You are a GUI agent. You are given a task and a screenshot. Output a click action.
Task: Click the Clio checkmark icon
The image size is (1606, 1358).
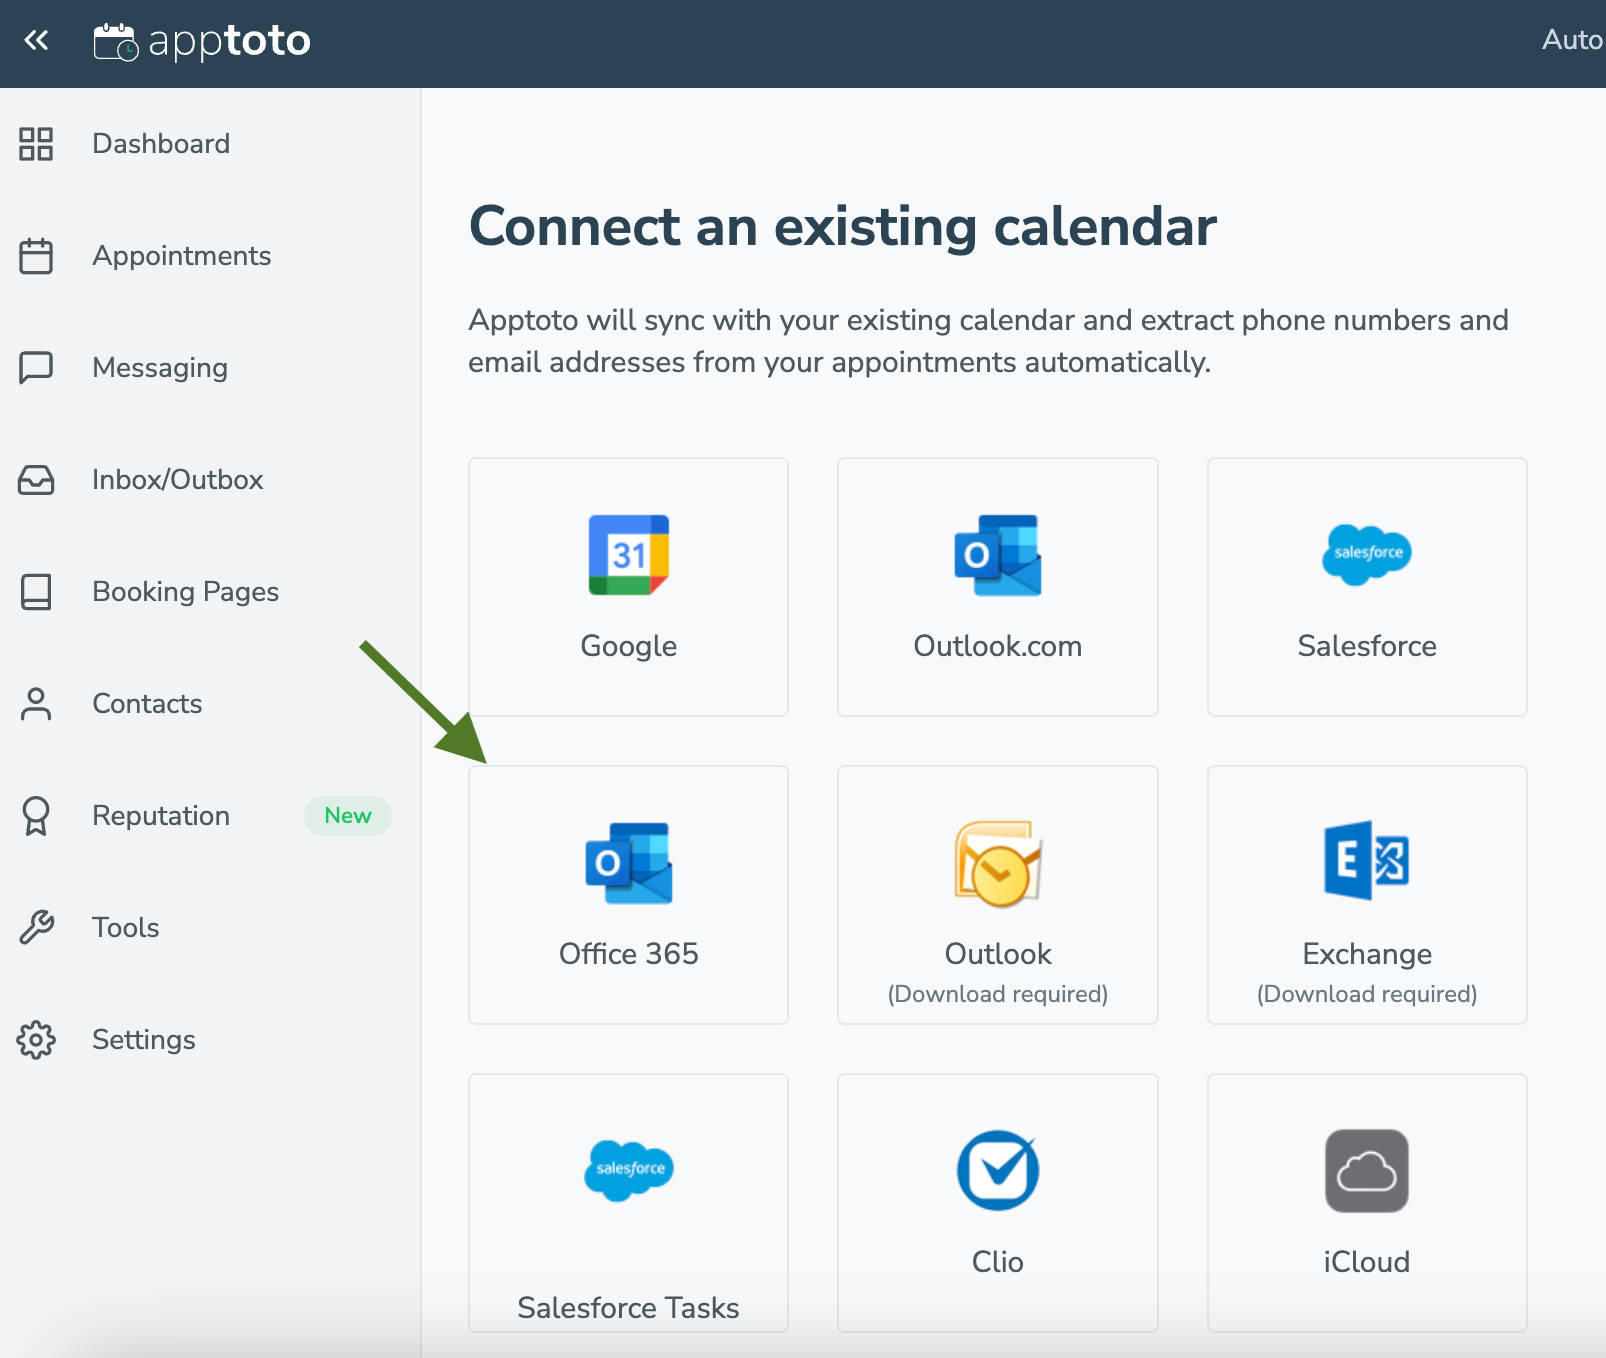(998, 1170)
